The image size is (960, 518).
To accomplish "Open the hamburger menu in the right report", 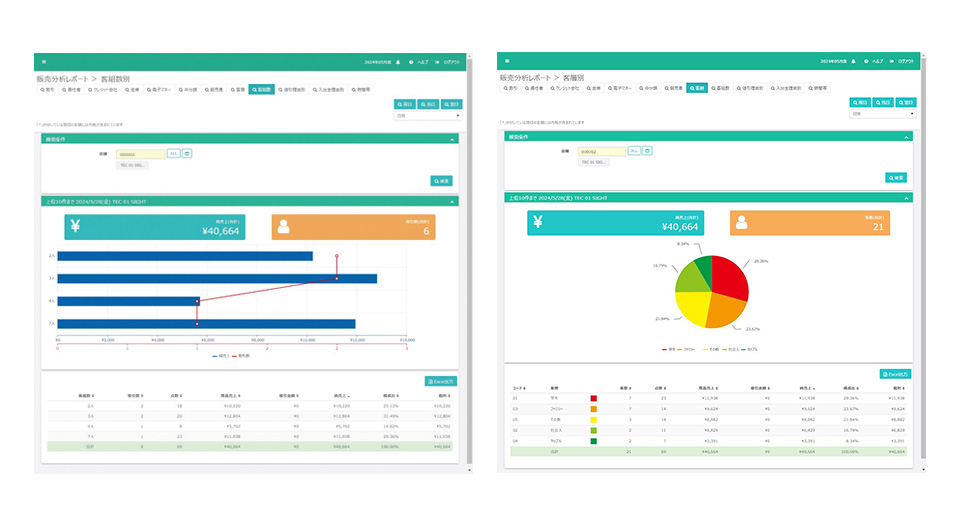I will [506, 61].
